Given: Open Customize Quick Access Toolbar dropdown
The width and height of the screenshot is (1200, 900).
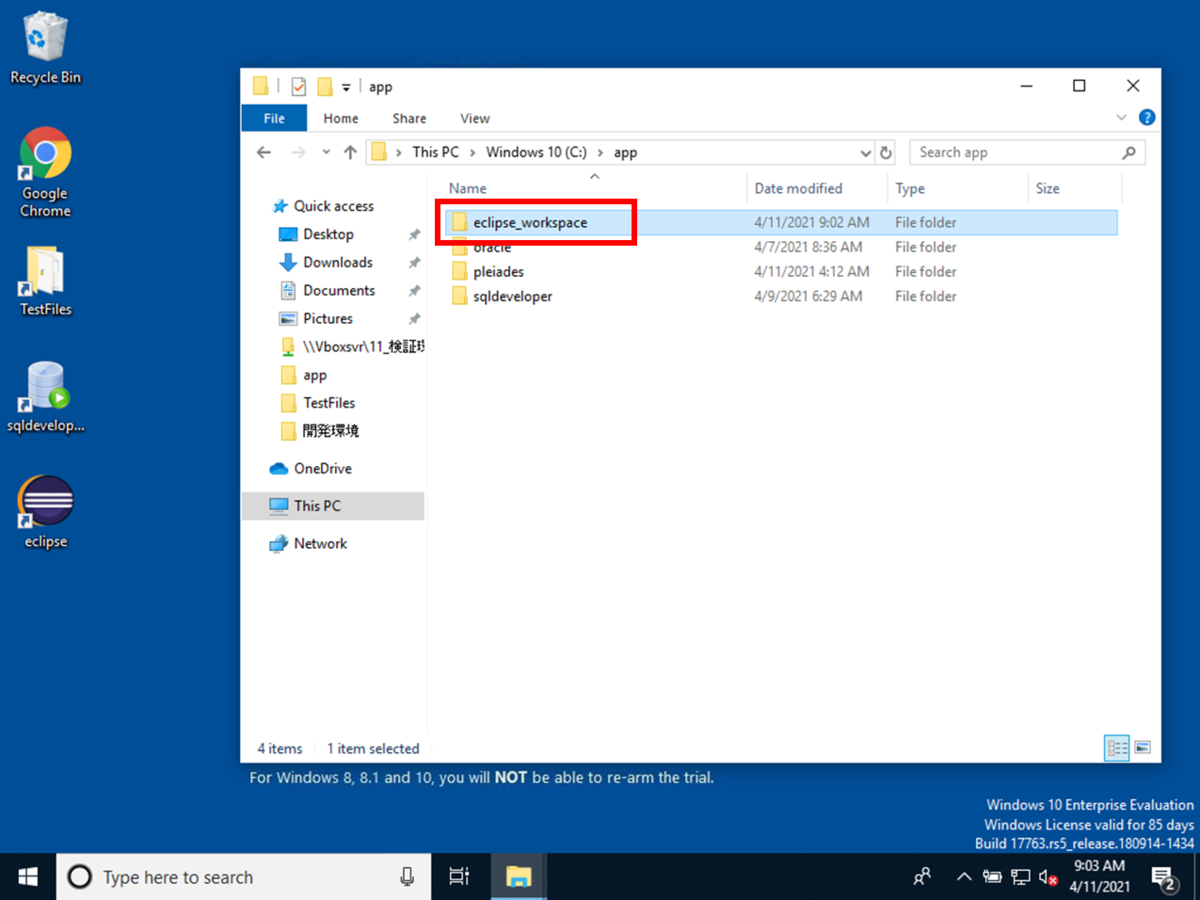Looking at the screenshot, I should pyautogui.click(x=347, y=87).
